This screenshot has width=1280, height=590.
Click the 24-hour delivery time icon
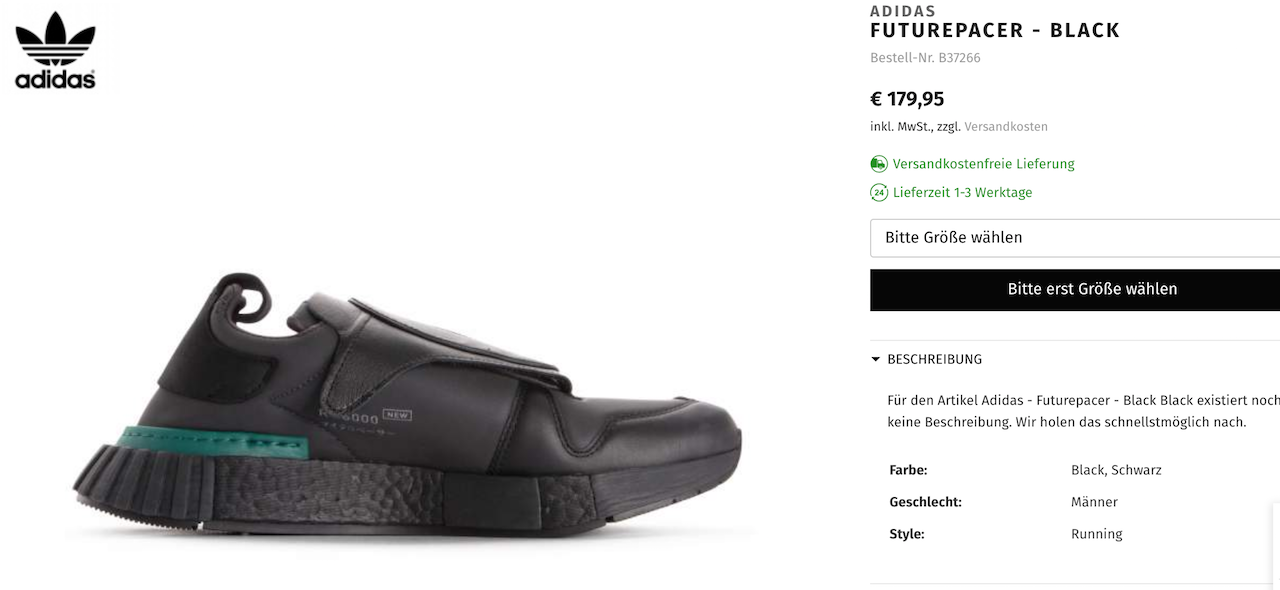(x=879, y=193)
